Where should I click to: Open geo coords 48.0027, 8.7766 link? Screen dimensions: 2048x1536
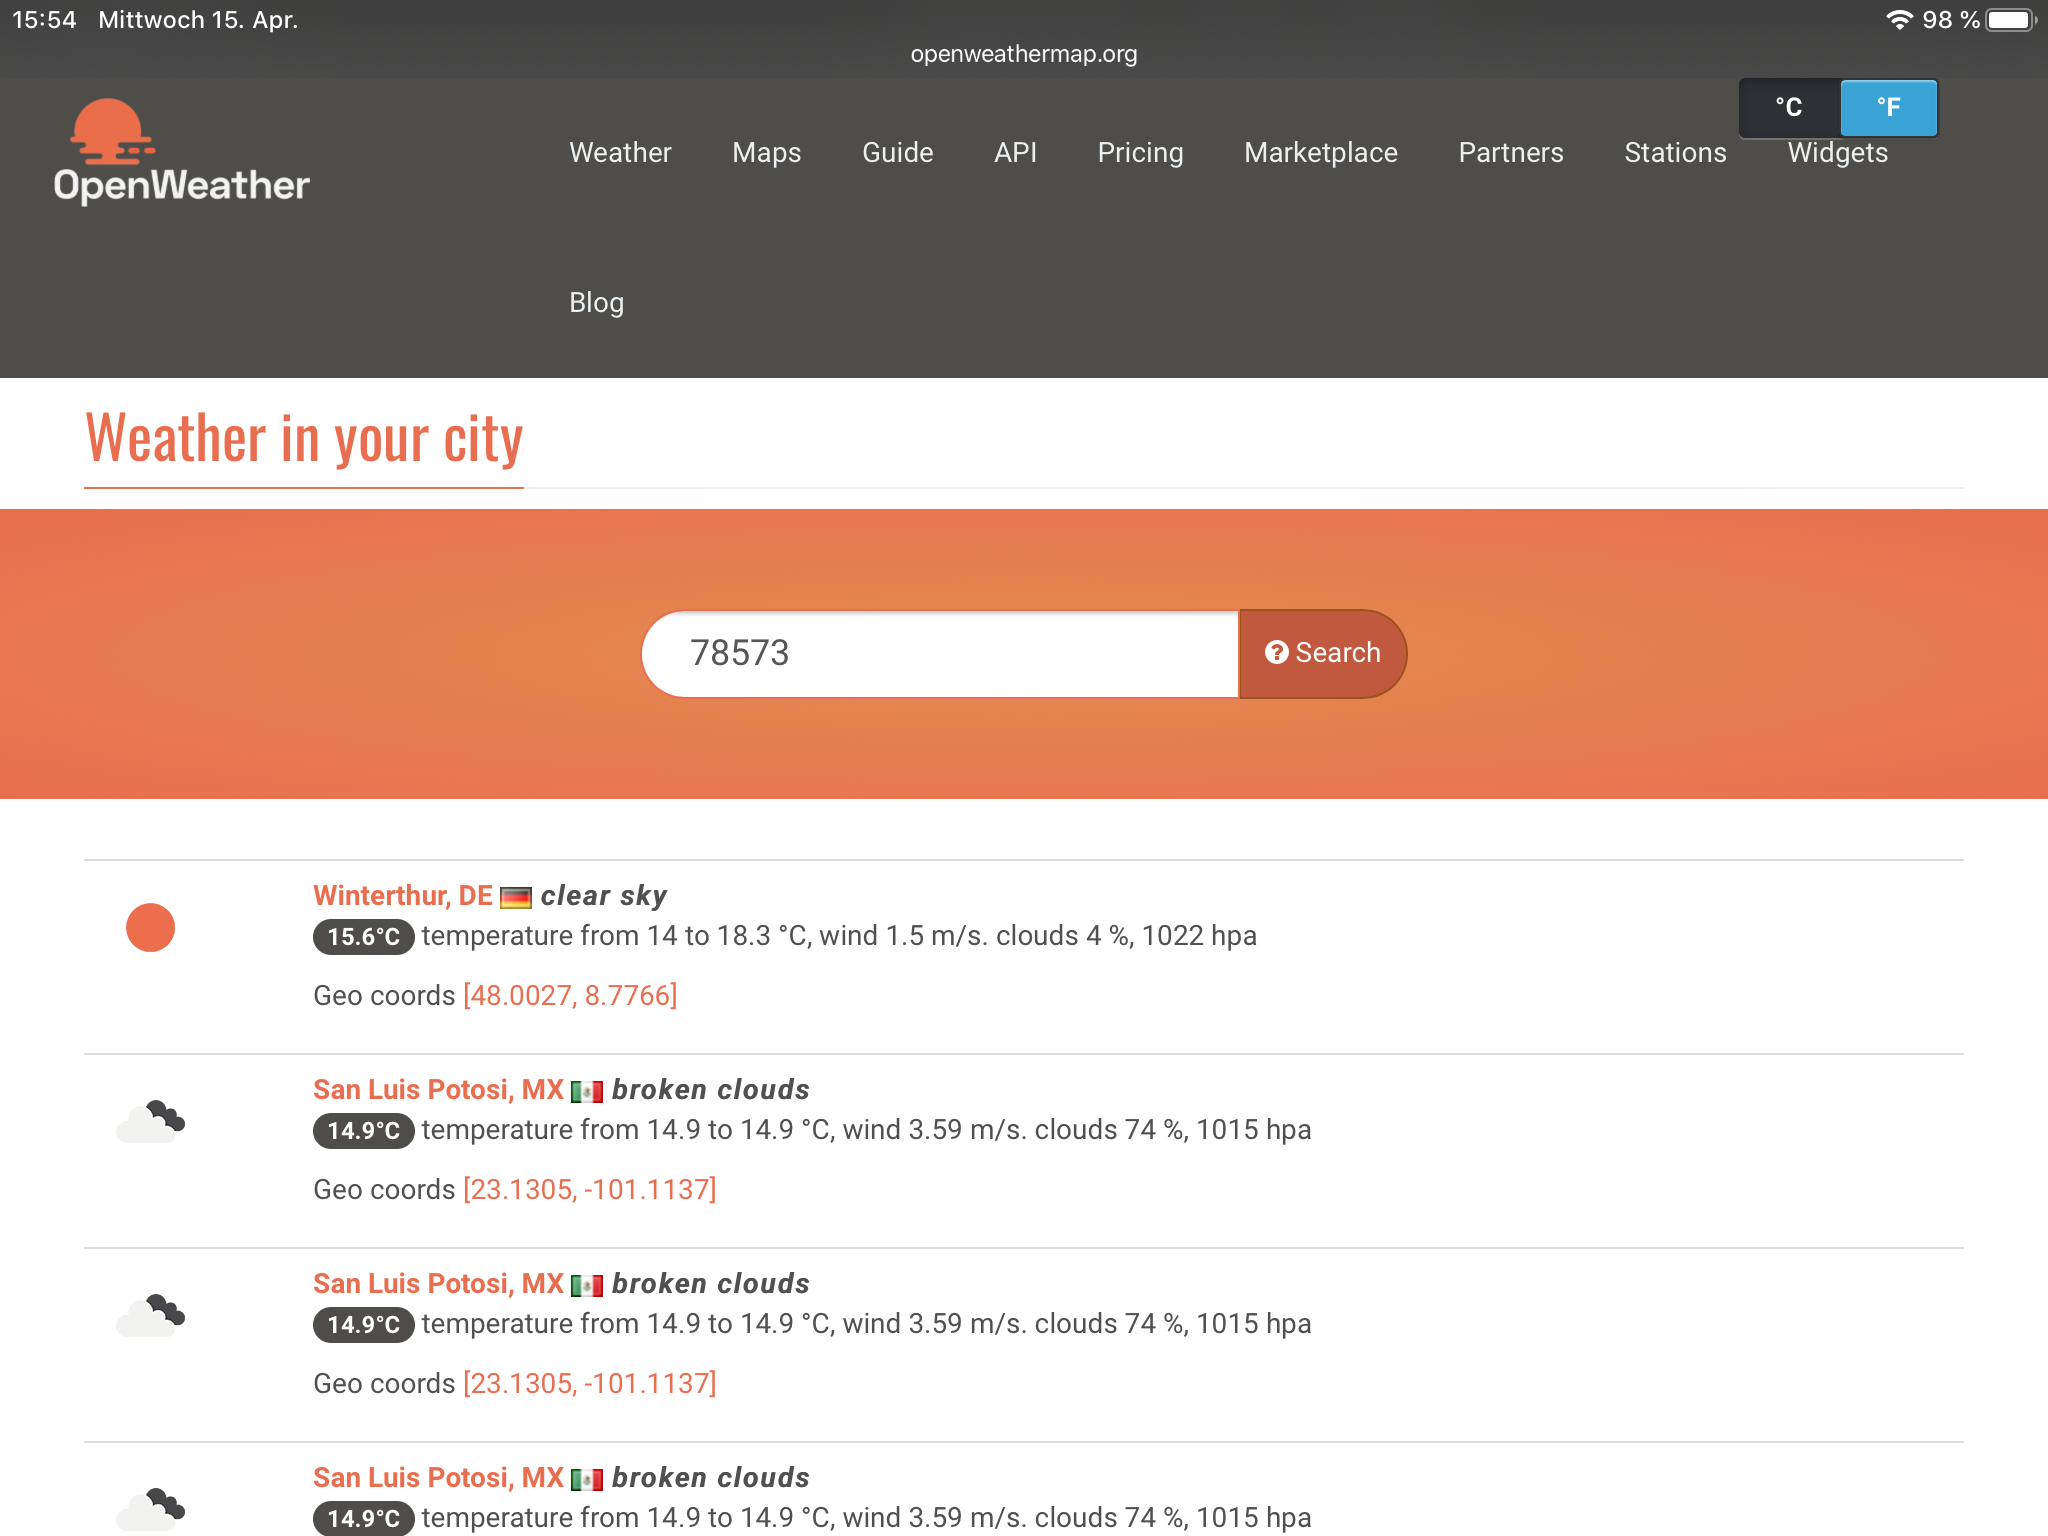pyautogui.click(x=570, y=996)
